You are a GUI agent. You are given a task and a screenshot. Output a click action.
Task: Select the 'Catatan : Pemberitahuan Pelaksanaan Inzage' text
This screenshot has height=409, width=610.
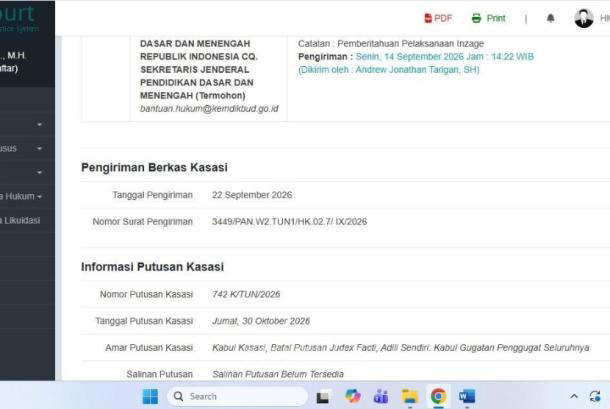[x=391, y=44]
